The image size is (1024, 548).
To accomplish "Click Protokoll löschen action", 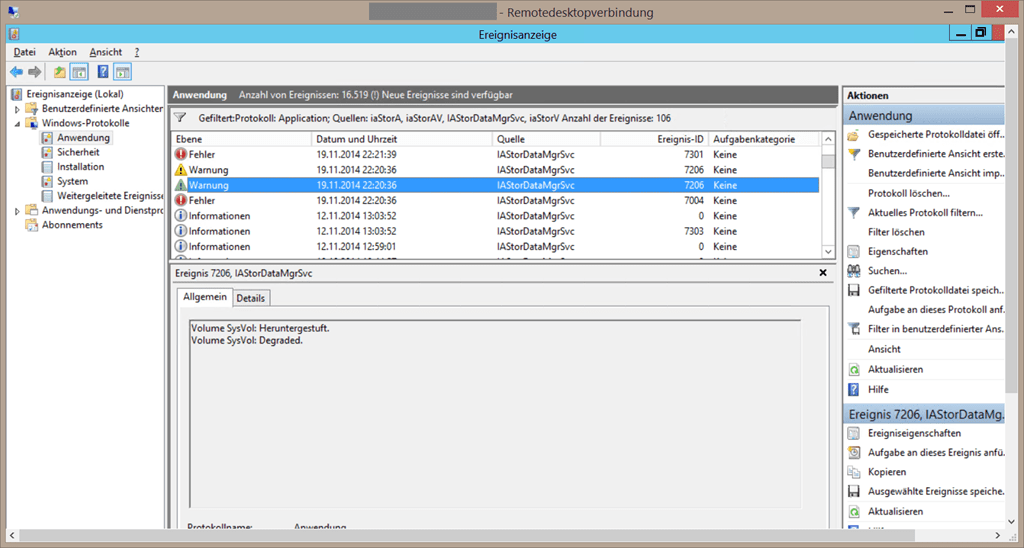I will (x=908, y=193).
